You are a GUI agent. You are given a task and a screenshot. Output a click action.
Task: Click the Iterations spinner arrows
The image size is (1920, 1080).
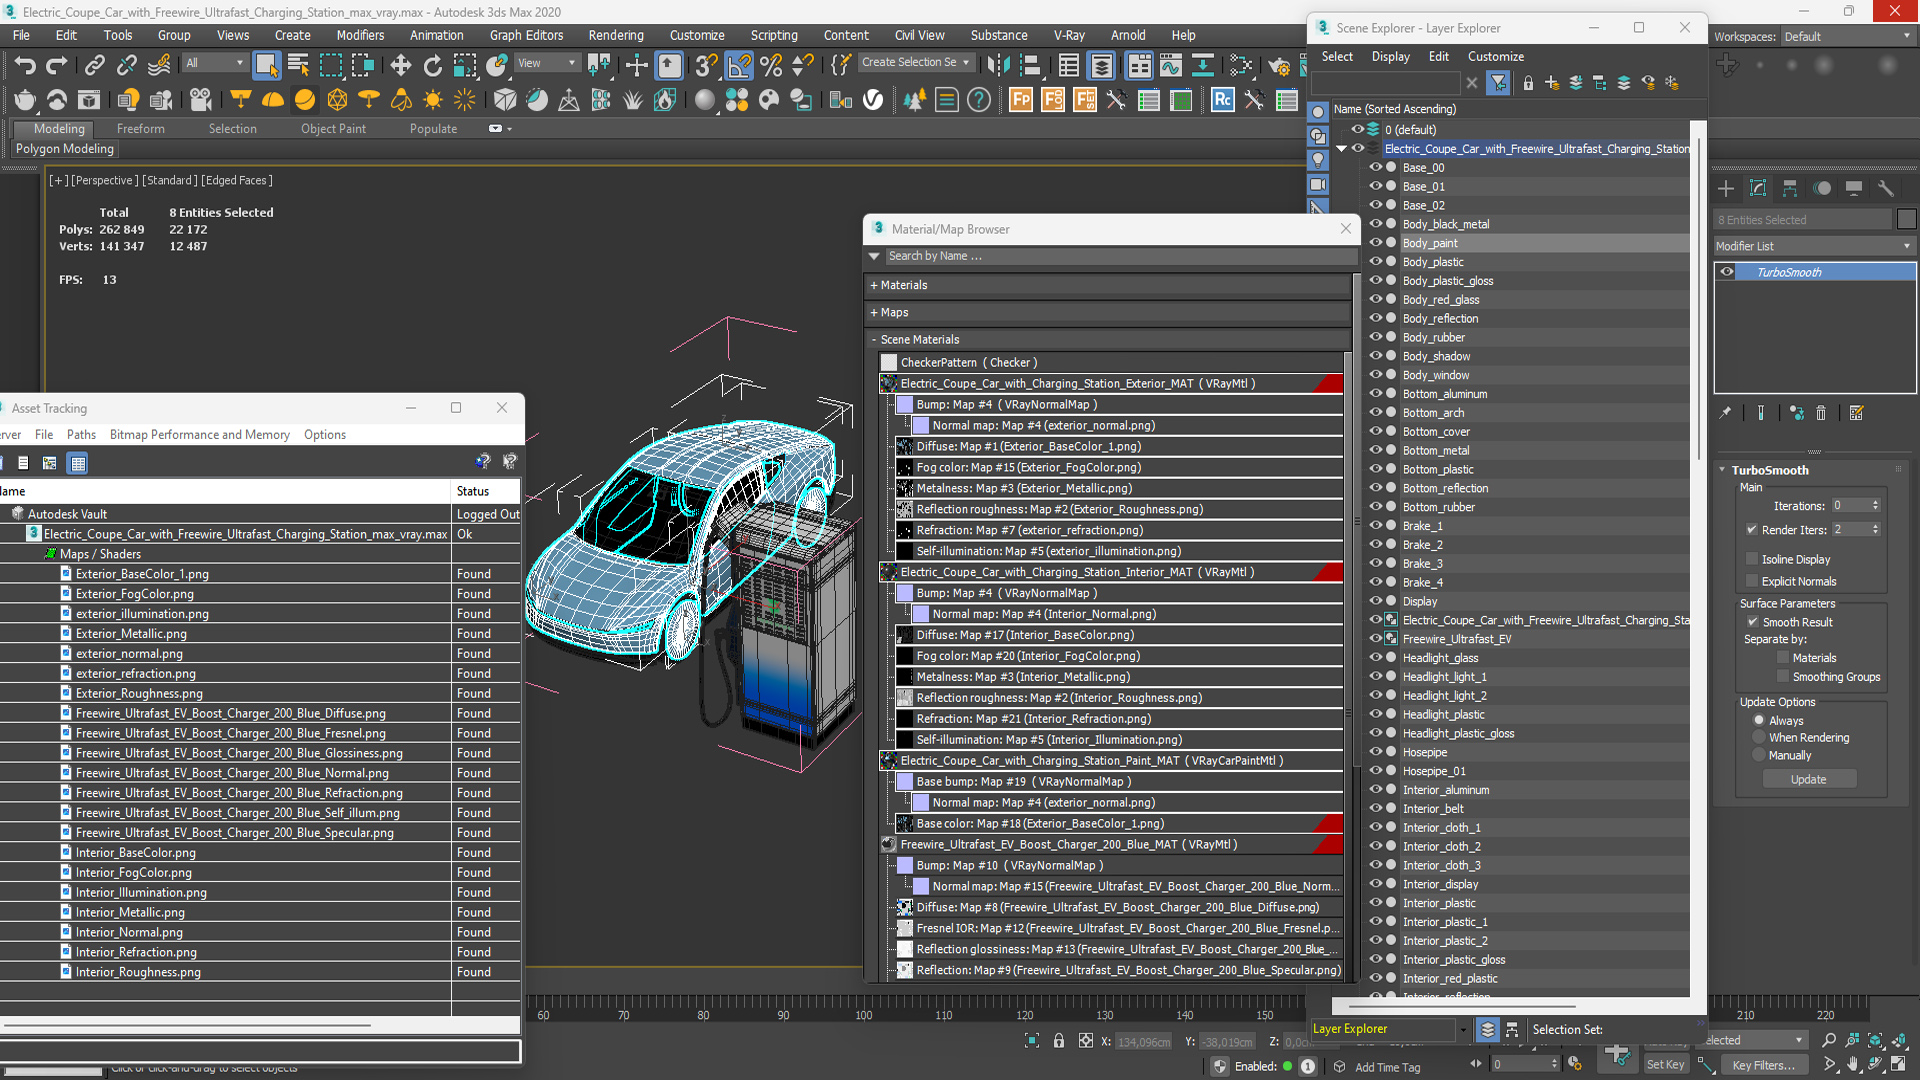pyautogui.click(x=1876, y=506)
